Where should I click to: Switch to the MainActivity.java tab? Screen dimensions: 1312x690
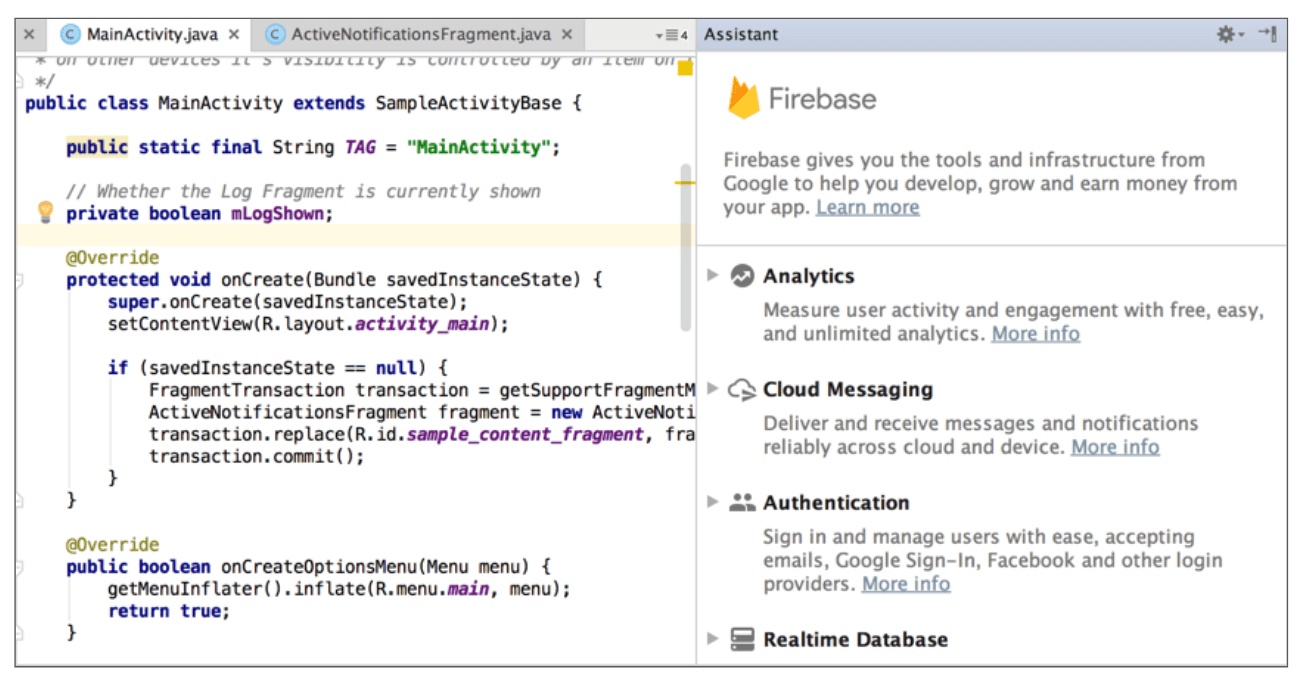(150, 34)
